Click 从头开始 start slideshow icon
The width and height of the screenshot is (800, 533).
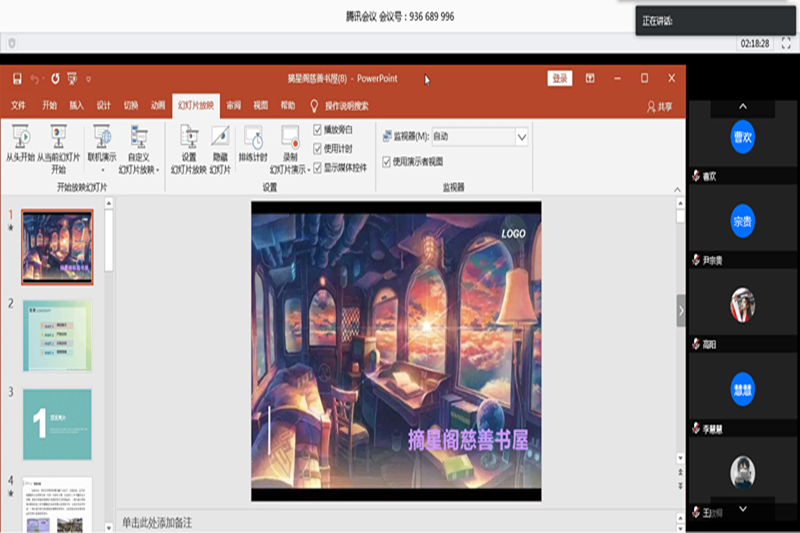click(20, 136)
